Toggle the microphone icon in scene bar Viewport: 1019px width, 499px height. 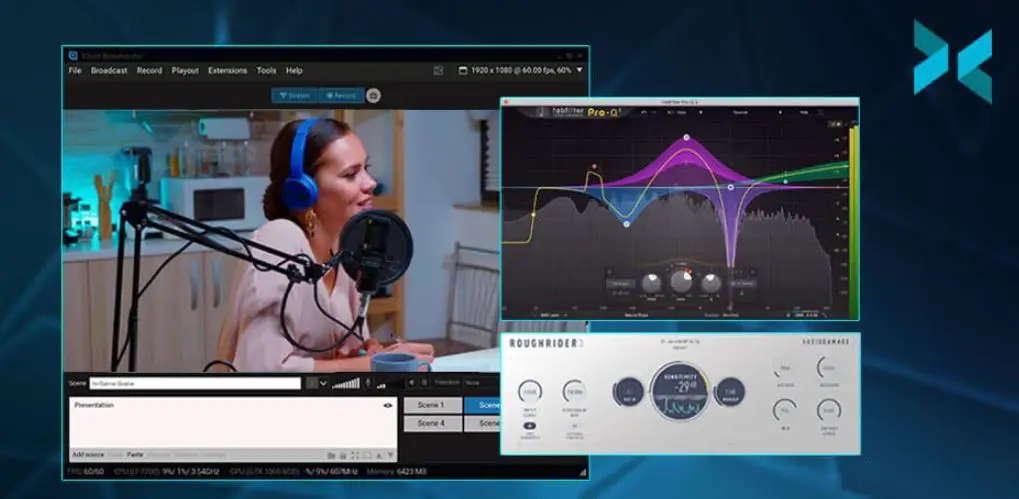[x=368, y=383]
